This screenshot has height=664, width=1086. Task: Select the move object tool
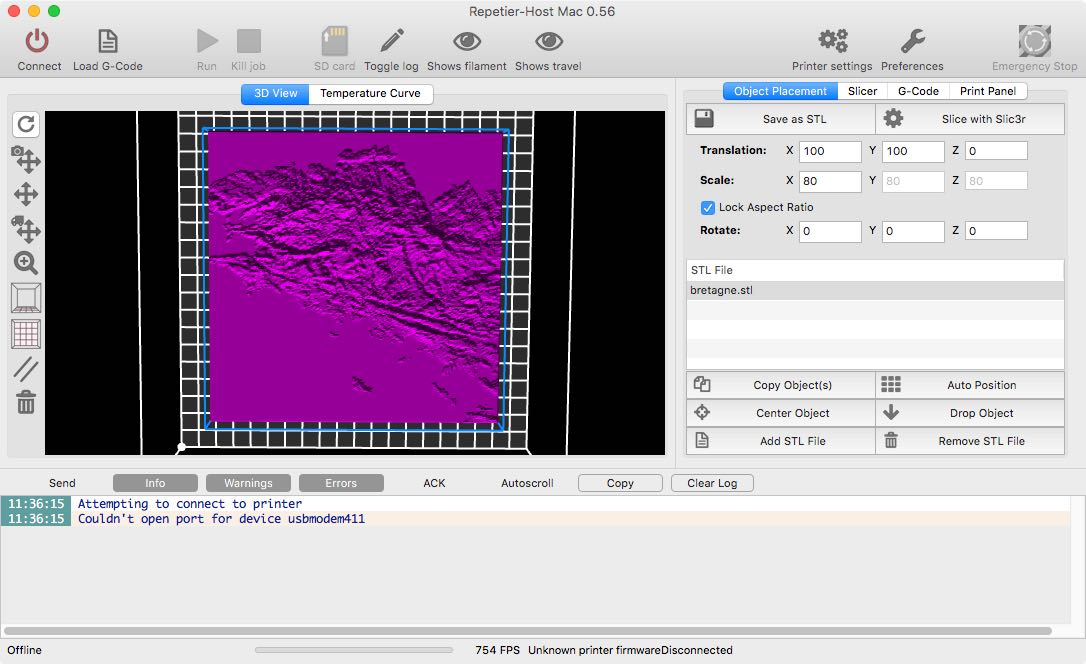pos(26,228)
